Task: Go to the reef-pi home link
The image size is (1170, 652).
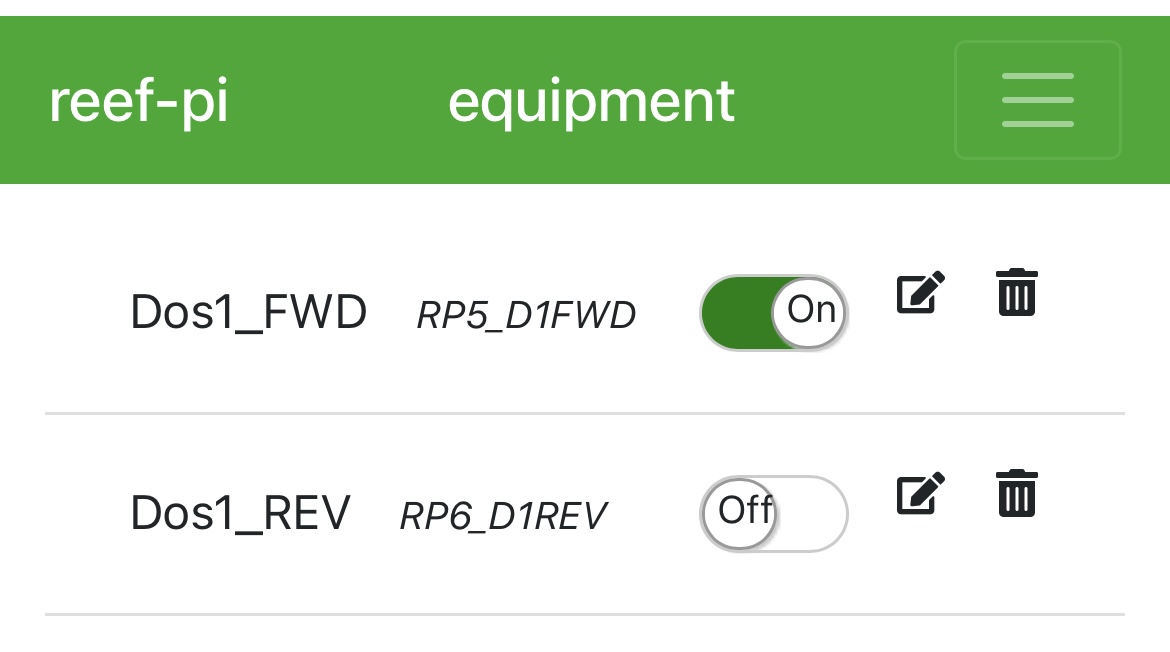Action: pyautogui.click(x=138, y=101)
